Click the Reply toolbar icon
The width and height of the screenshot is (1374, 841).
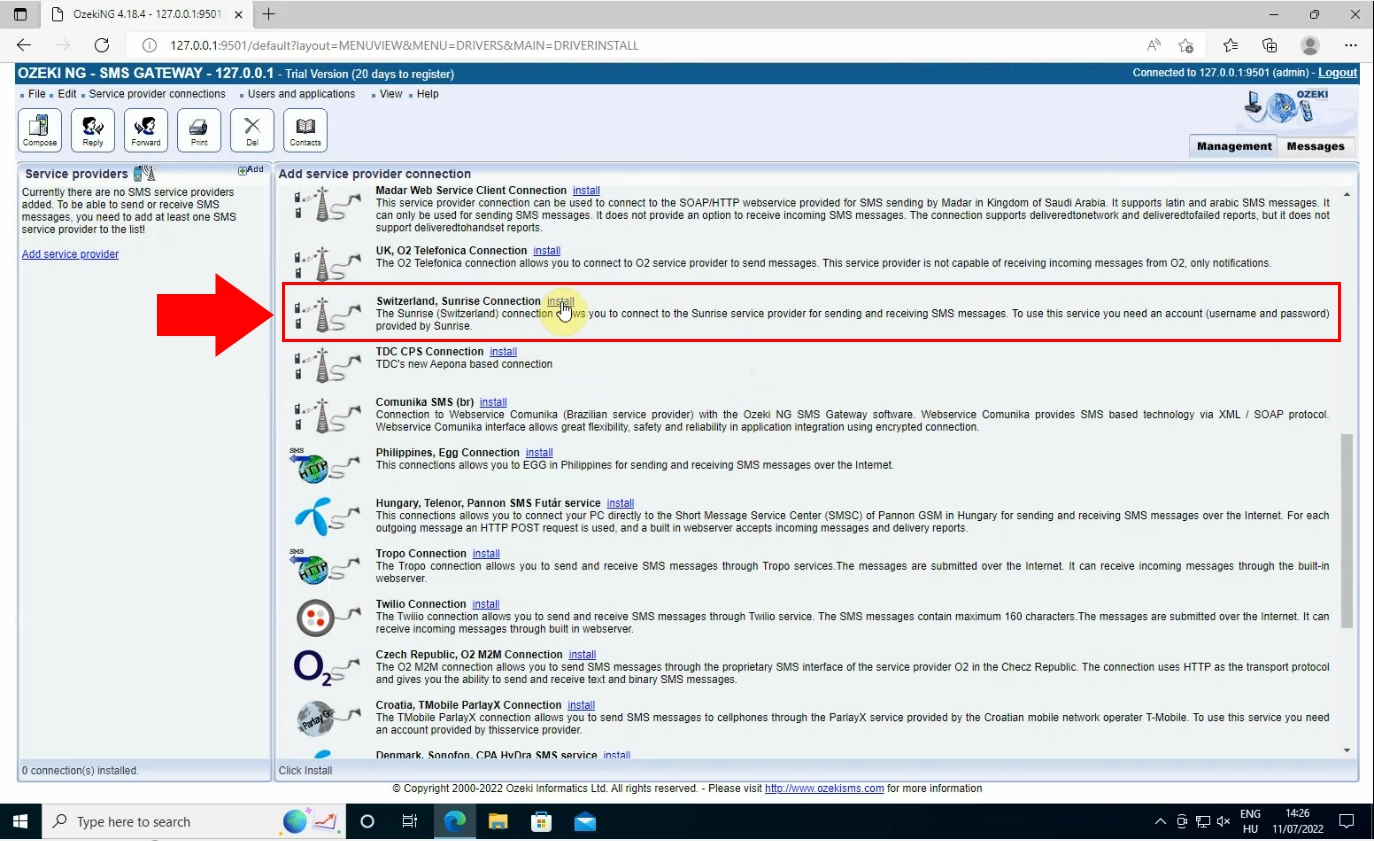(x=93, y=130)
